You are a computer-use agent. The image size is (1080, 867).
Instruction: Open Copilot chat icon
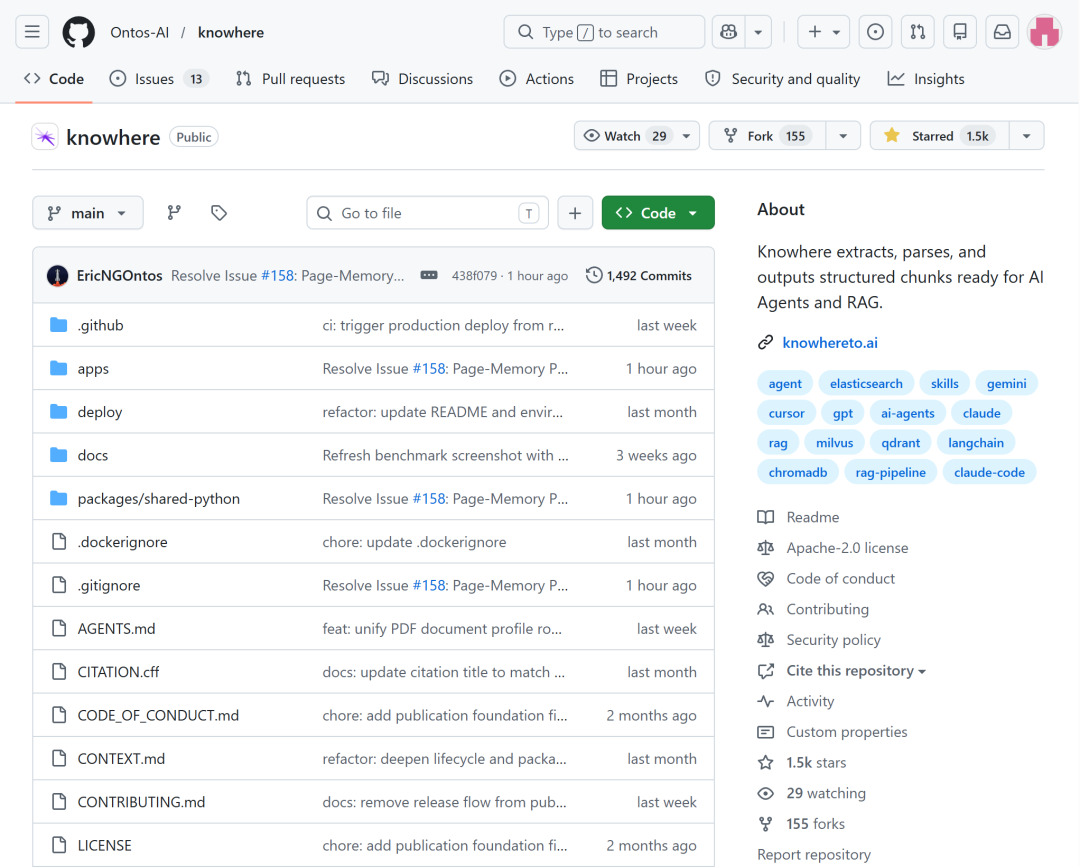[x=729, y=32]
